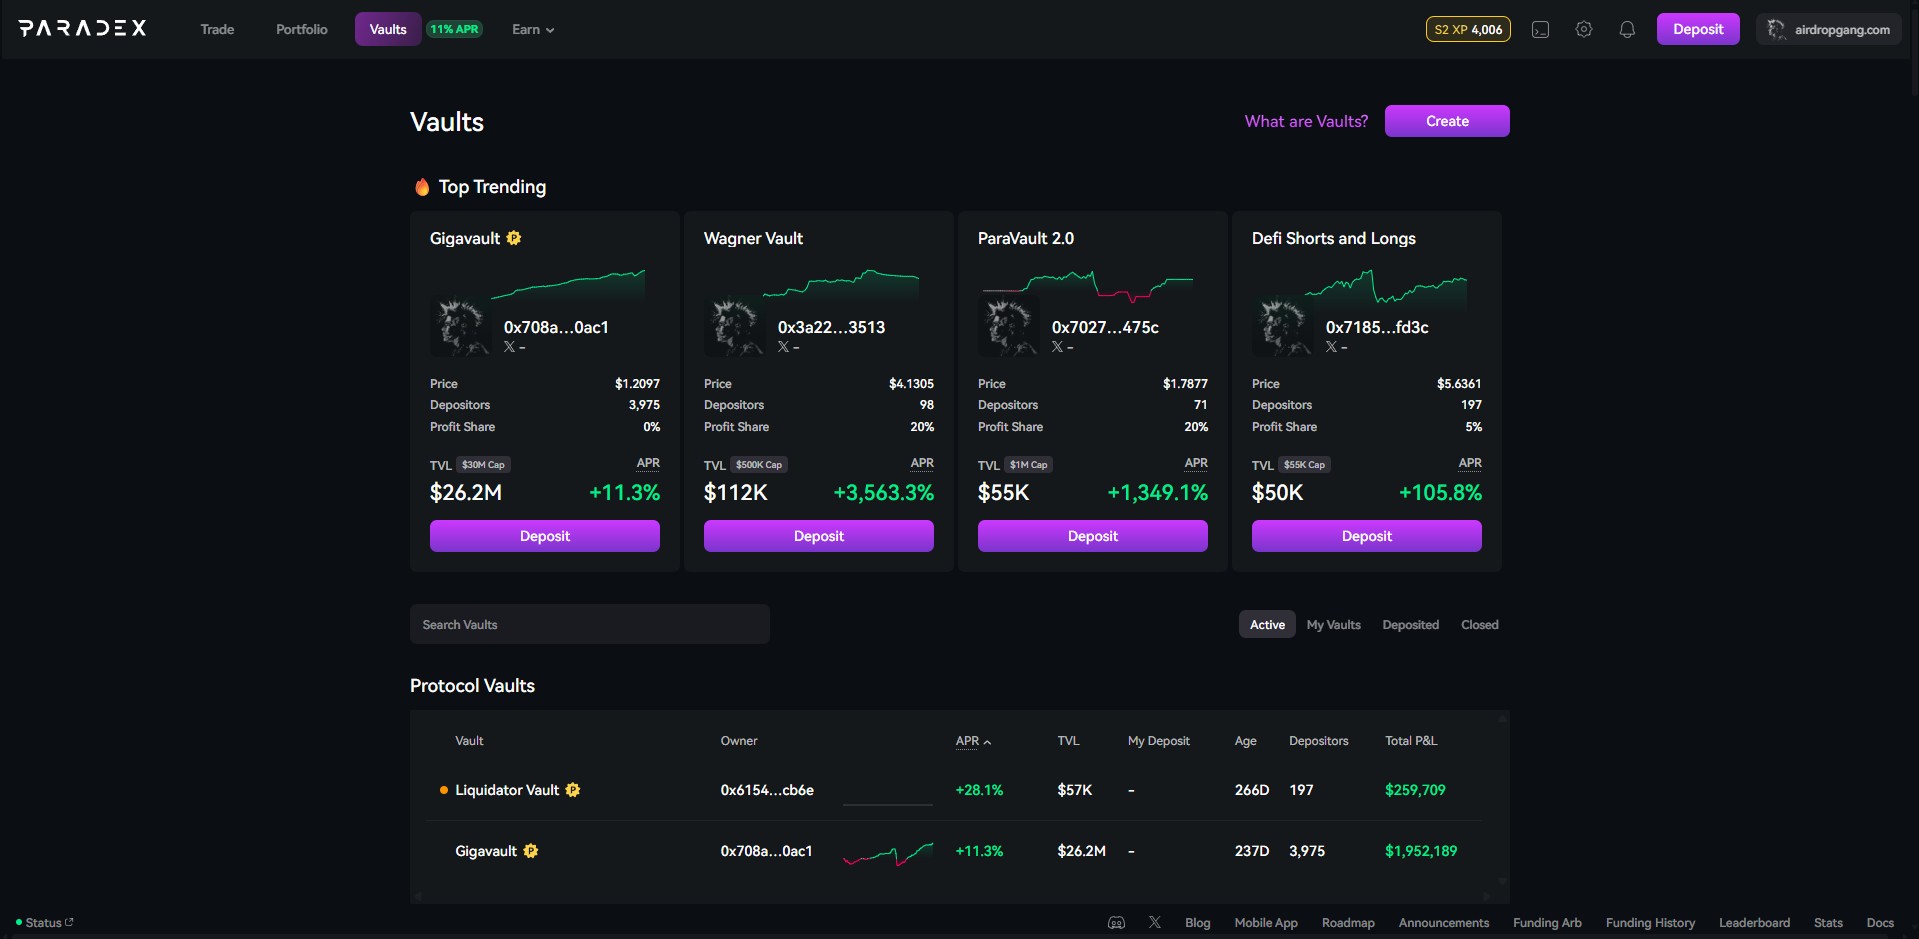1919x939 pixels.
Task: Open Funding History footer link
Action: tap(1650, 923)
